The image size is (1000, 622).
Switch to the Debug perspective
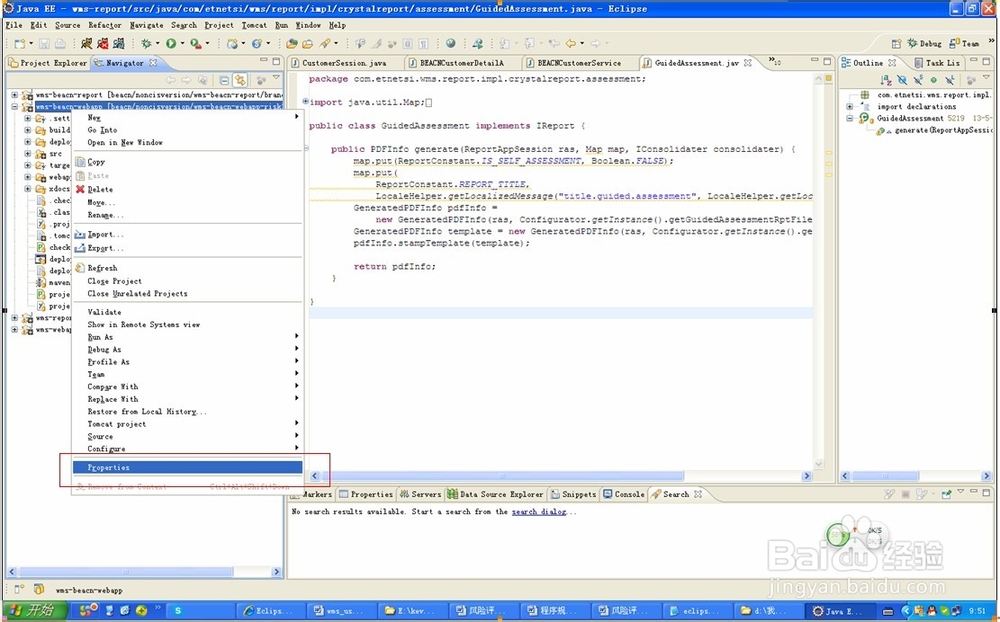tap(925, 43)
